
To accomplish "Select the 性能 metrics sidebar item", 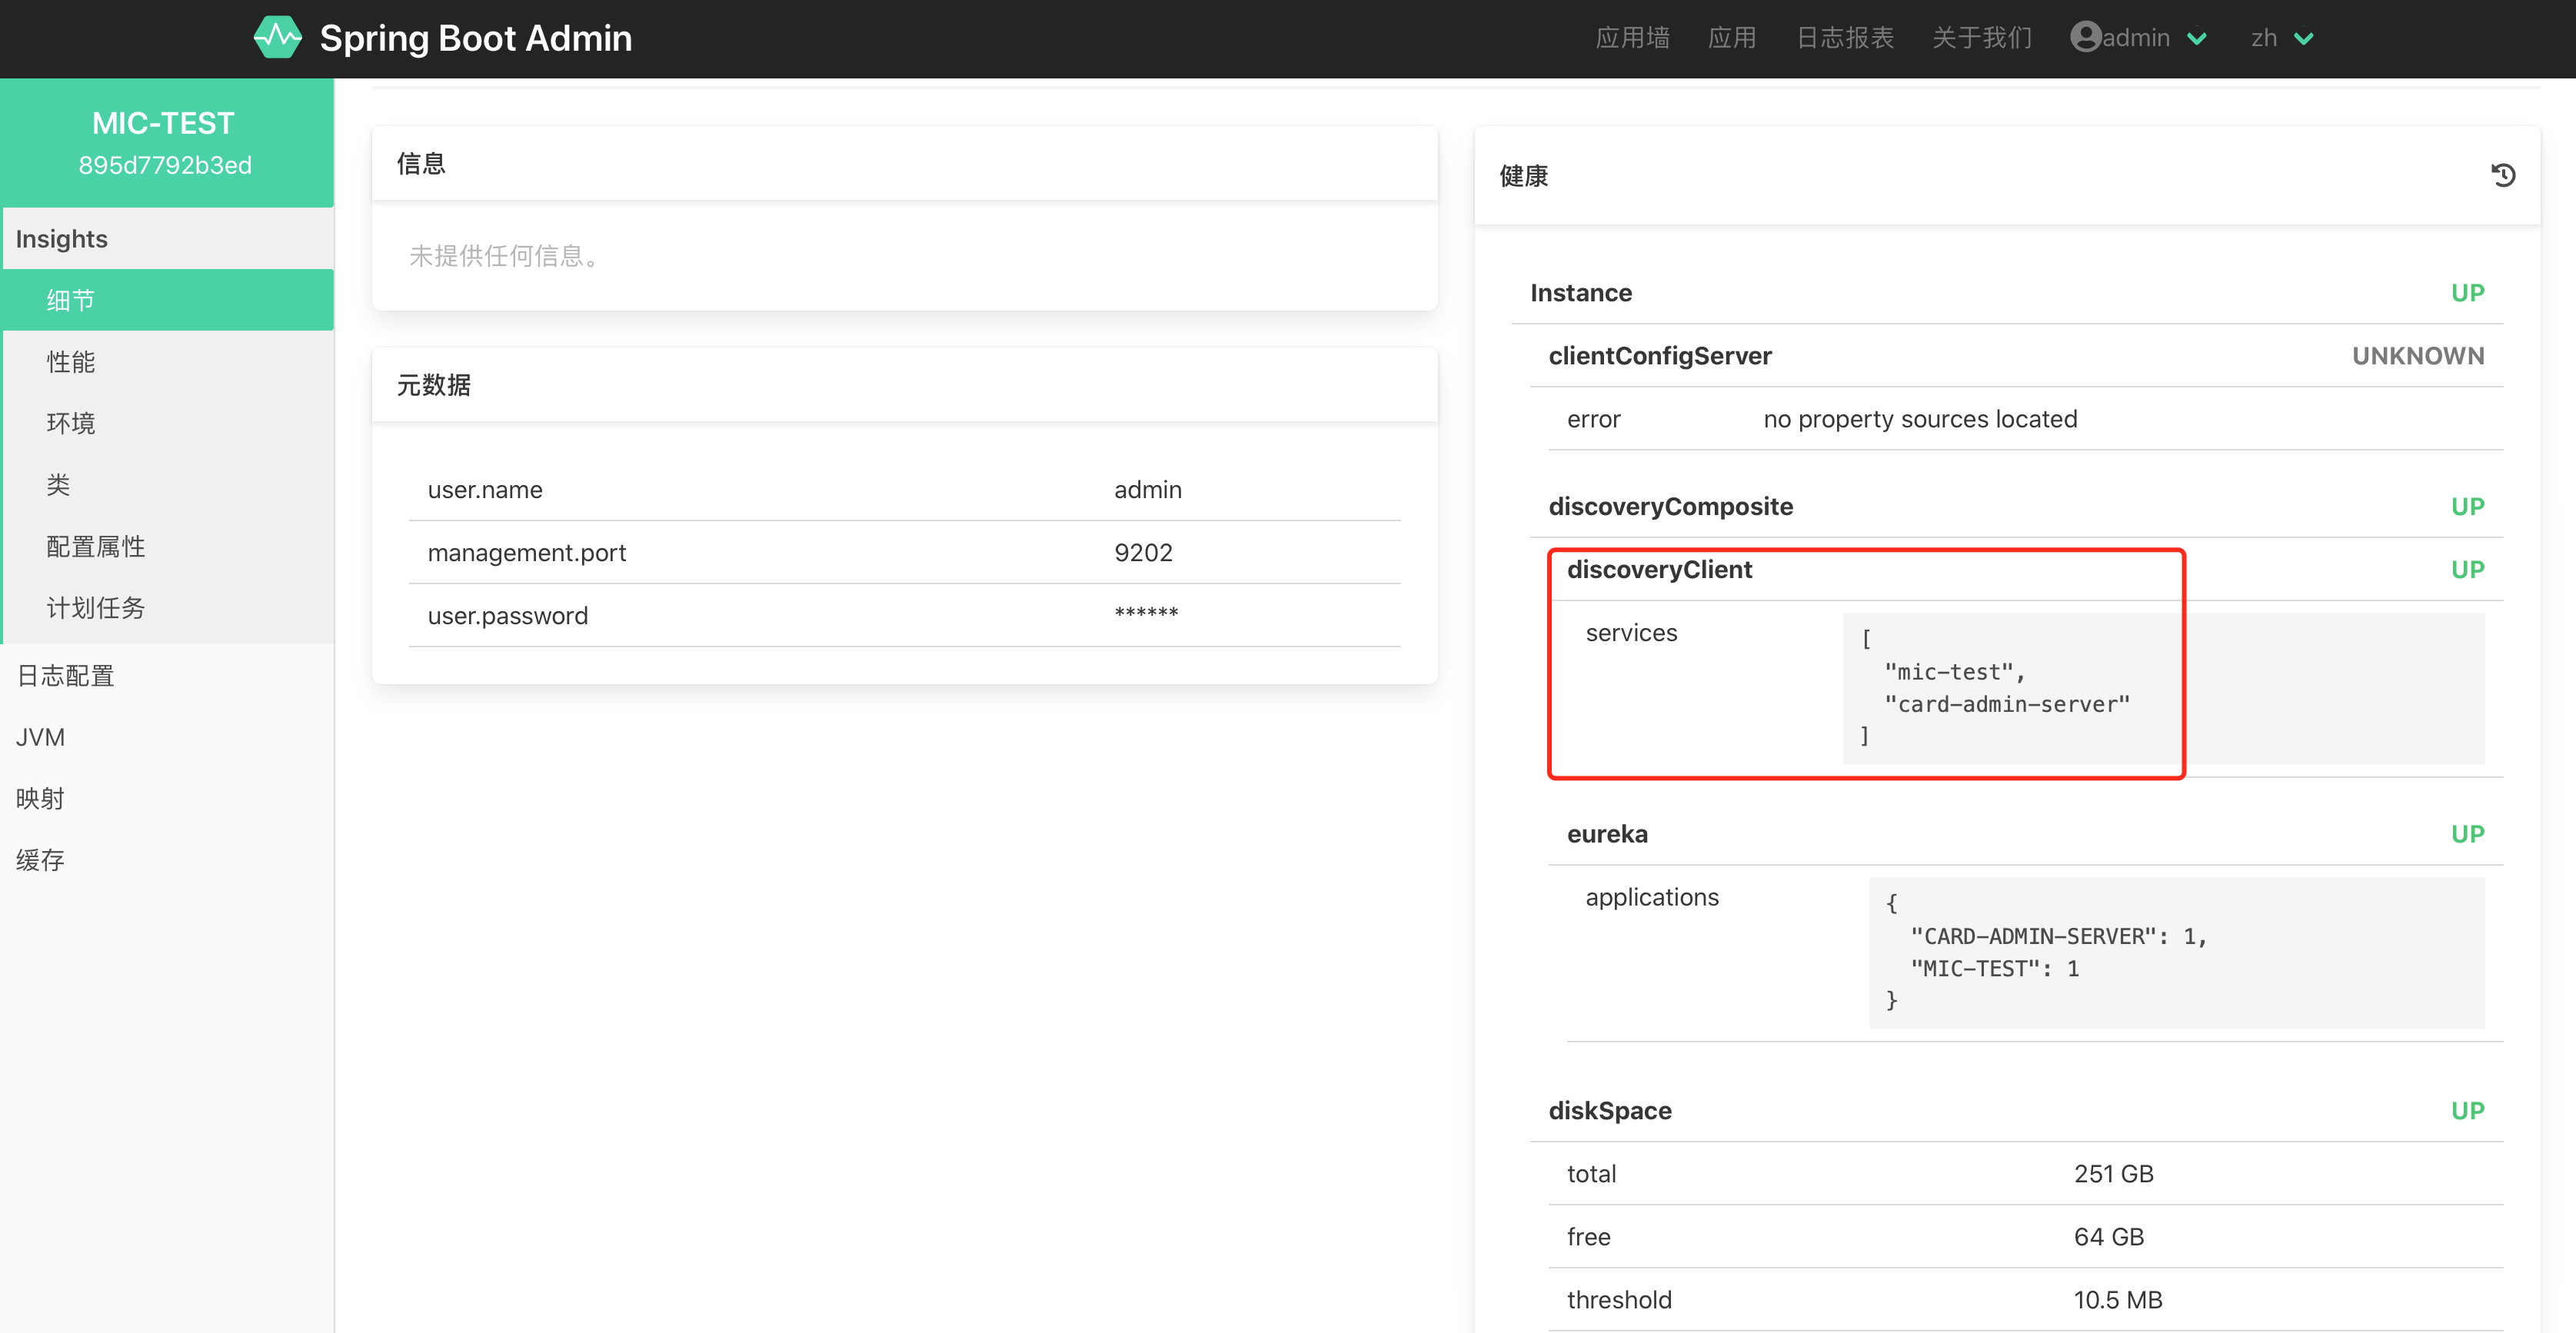I will coord(167,362).
